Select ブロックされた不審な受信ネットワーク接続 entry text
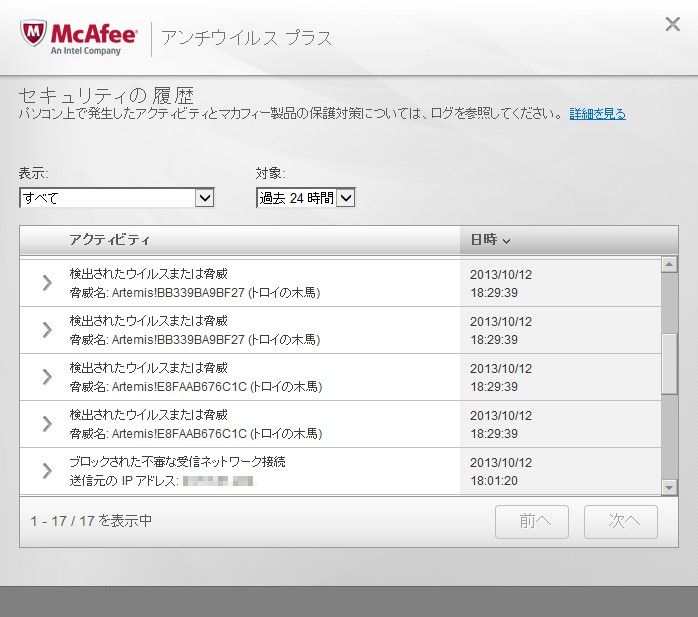 click(177, 462)
